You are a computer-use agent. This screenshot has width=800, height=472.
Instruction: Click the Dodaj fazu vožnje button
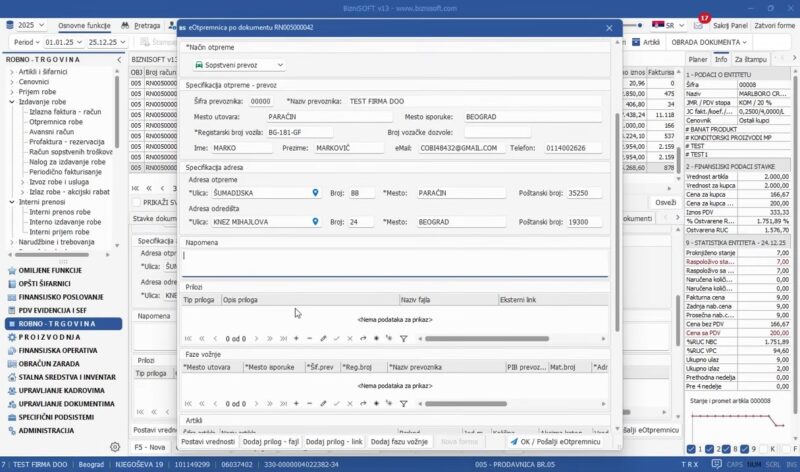click(397, 441)
